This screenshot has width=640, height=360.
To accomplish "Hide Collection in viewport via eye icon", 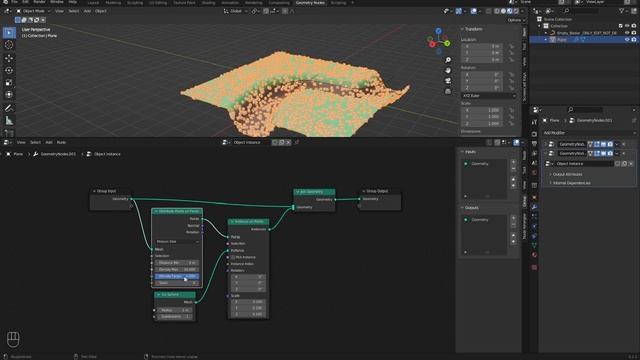I will (627, 26).
